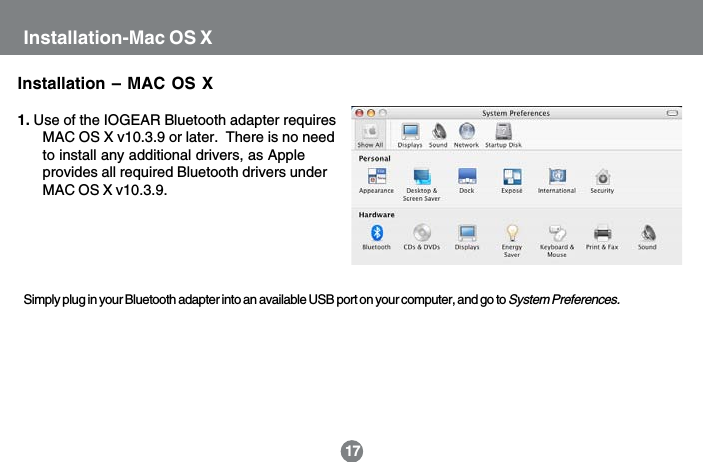Open the Energy Saver preferences

pyautogui.click(x=512, y=241)
